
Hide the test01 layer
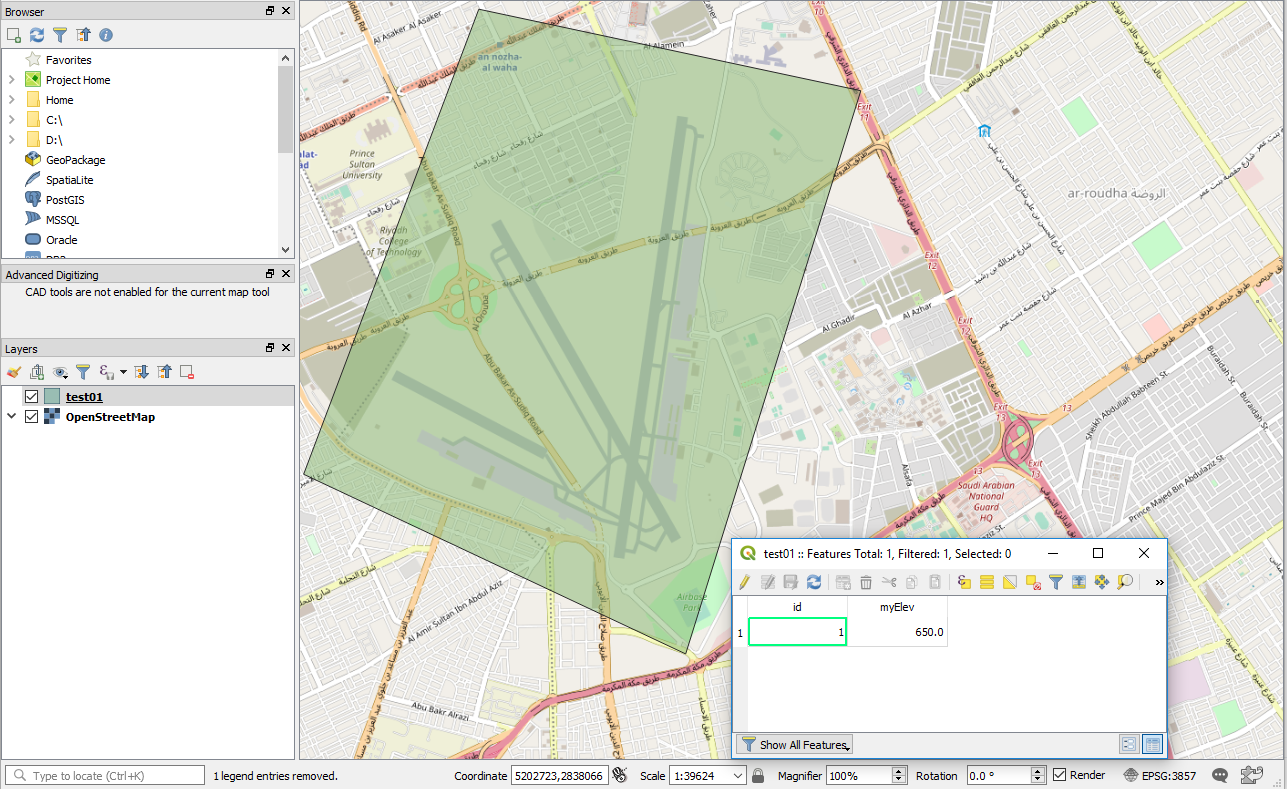(x=32, y=395)
